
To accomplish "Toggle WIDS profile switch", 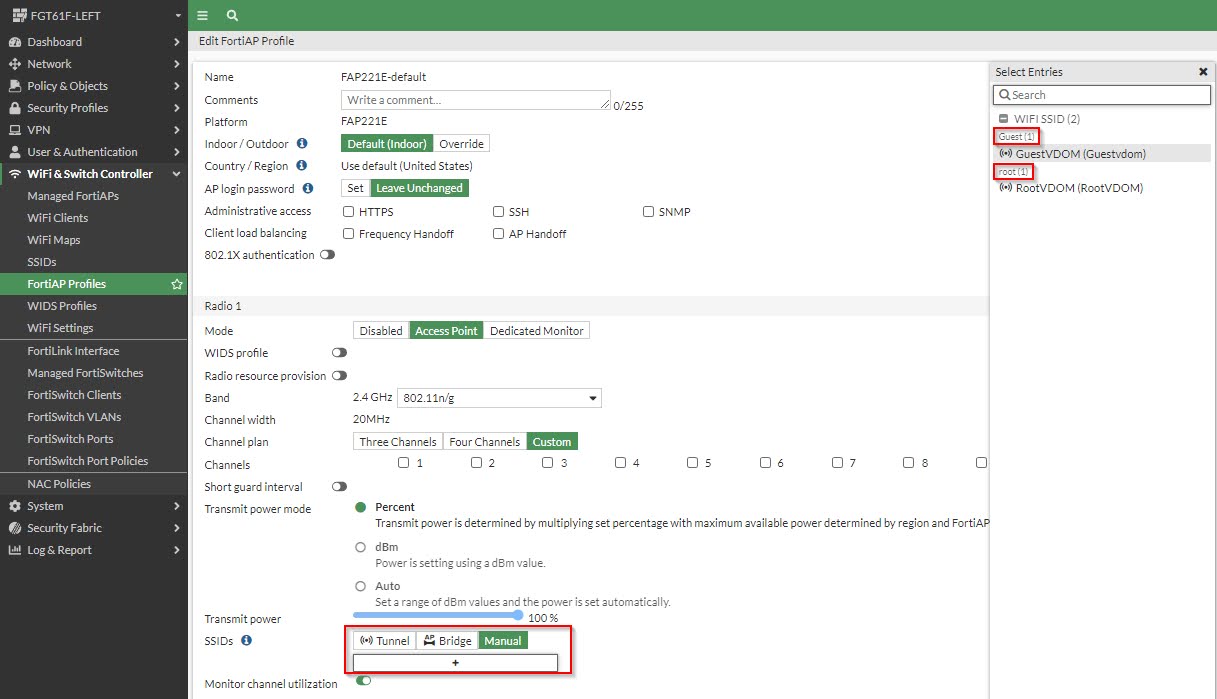I will click(340, 353).
